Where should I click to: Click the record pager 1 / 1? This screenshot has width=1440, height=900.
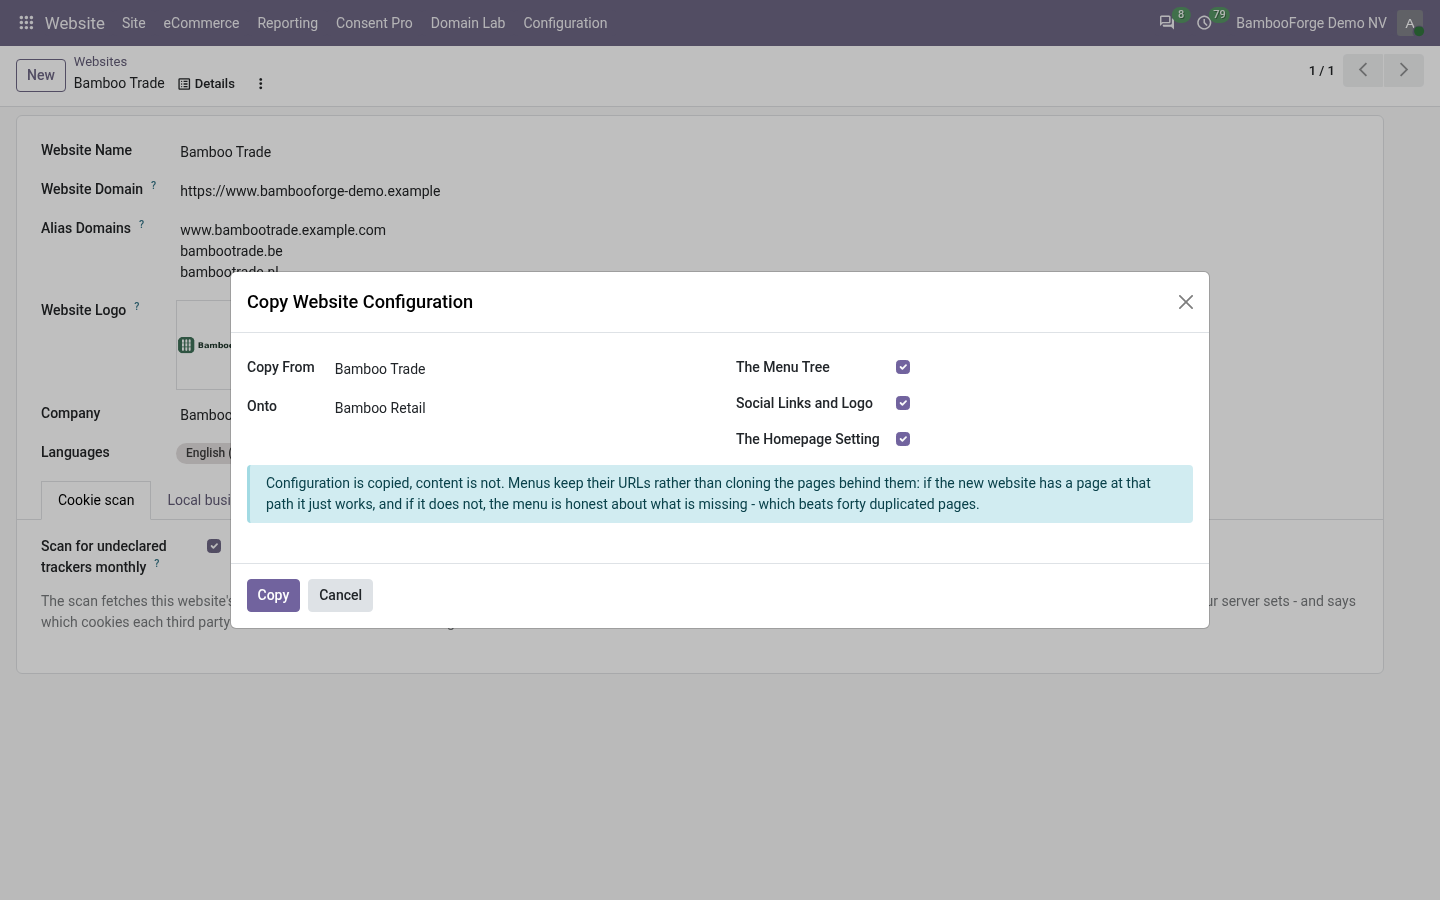click(x=1321, y=71)
